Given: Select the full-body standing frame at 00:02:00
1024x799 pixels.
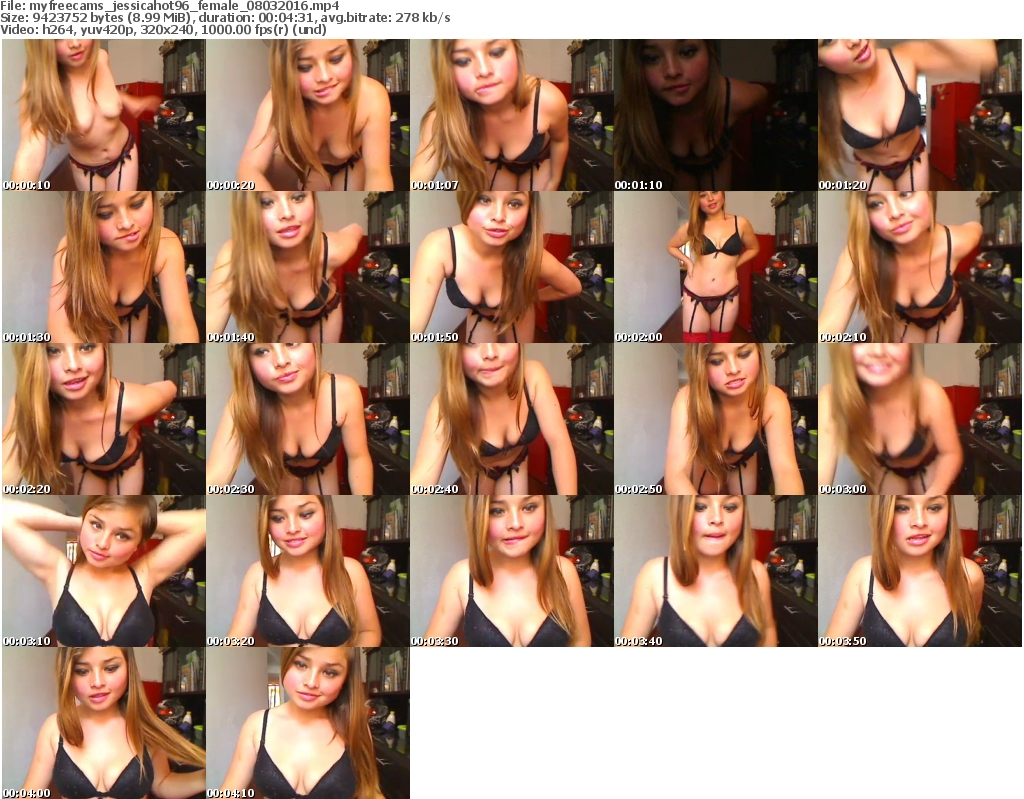Looking at the screenshot, I should pos(715,267).
